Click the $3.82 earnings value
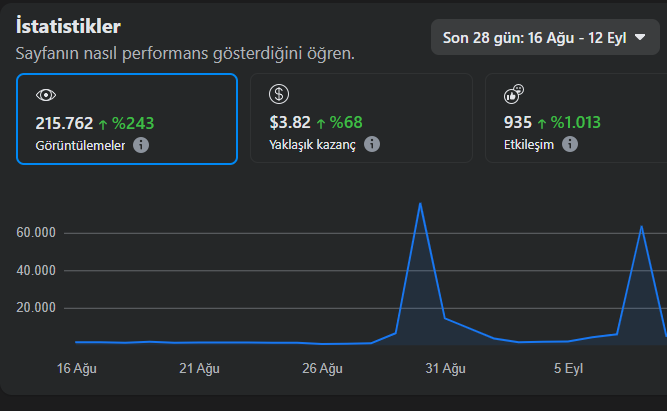Screen dimensions: 667x411 (x=290, y=123)
